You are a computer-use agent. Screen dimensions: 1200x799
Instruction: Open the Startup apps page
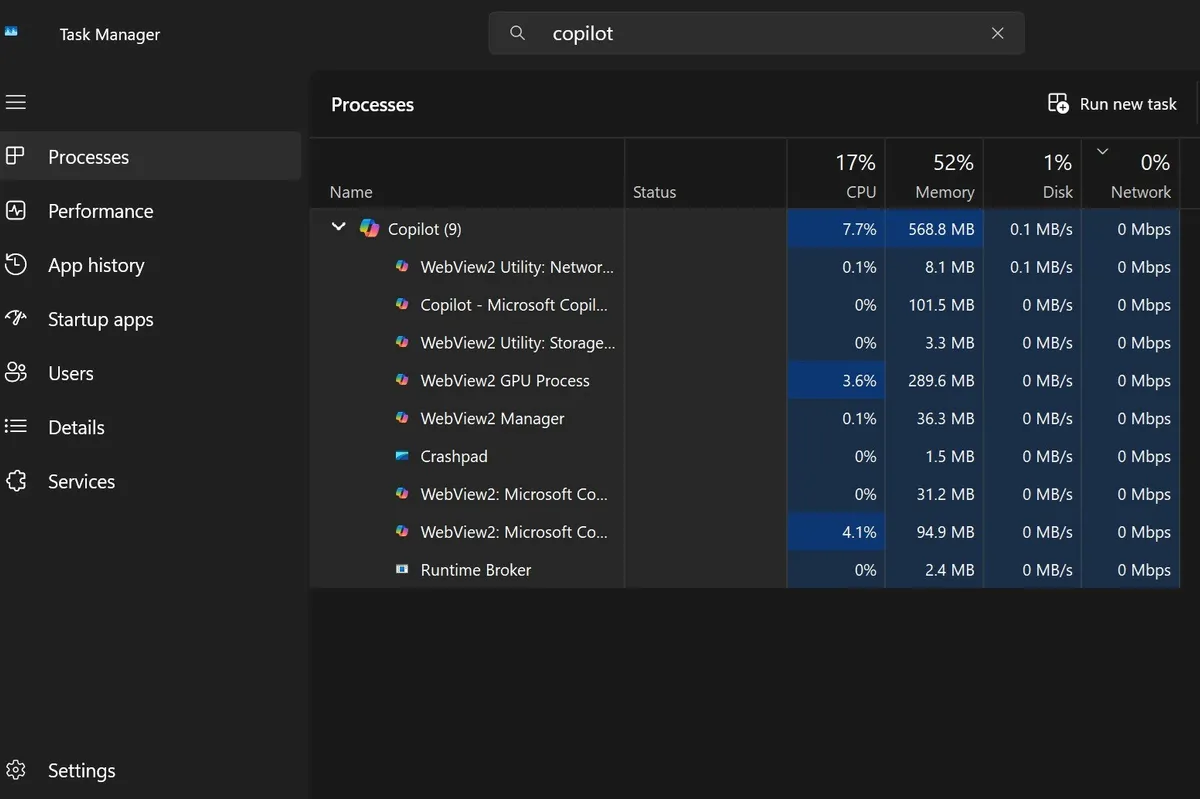[x=150, y=319]
